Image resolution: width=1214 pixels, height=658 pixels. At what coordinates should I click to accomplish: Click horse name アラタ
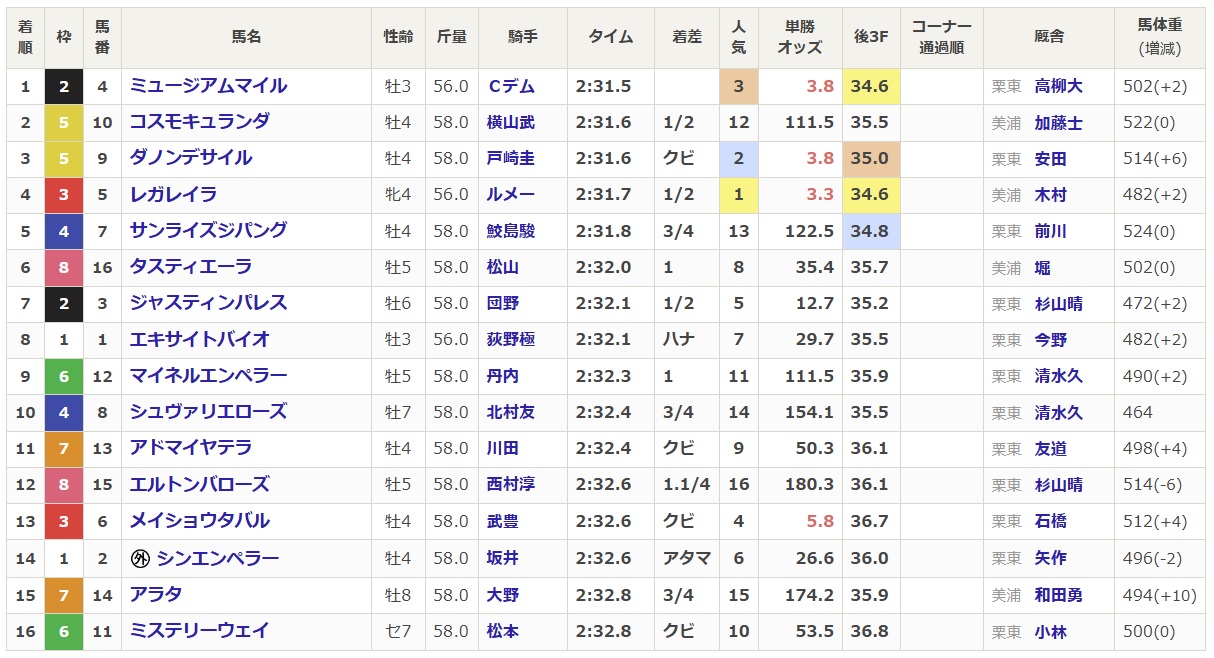point(156,595)
